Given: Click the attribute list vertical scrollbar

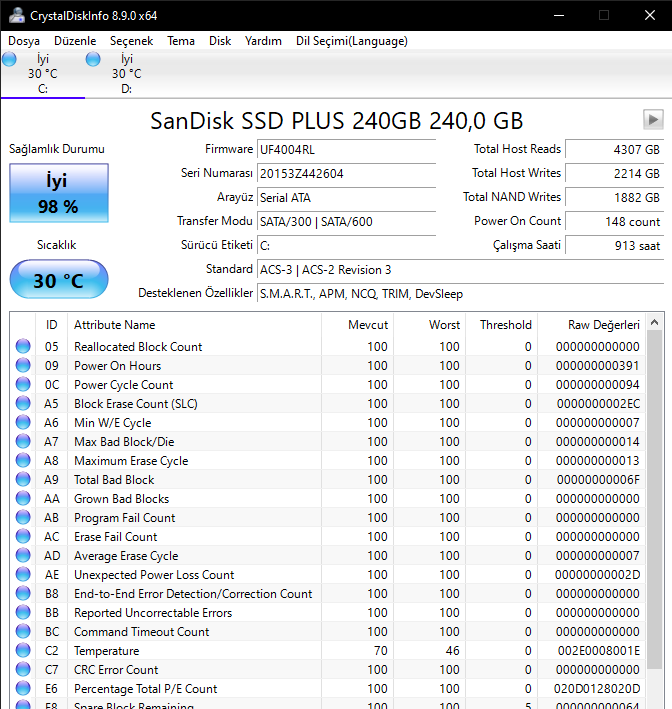Looking at the screenshot, I should [655, 500].
